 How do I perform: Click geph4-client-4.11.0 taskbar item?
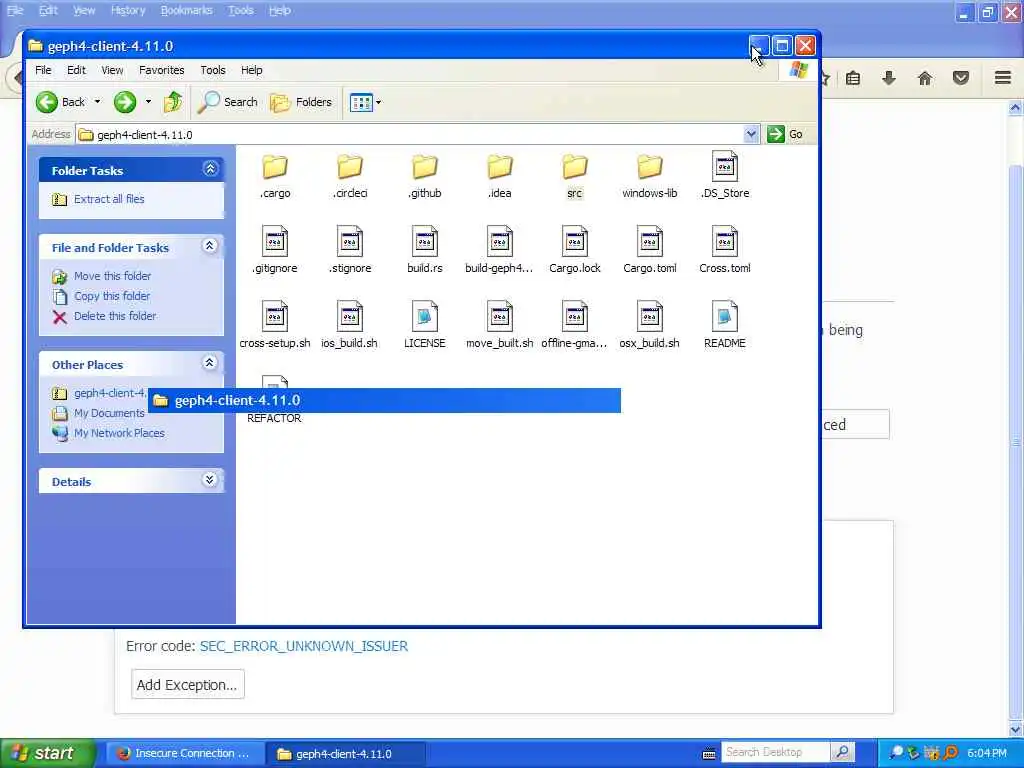pyautogui.click(x=346, y=754)
